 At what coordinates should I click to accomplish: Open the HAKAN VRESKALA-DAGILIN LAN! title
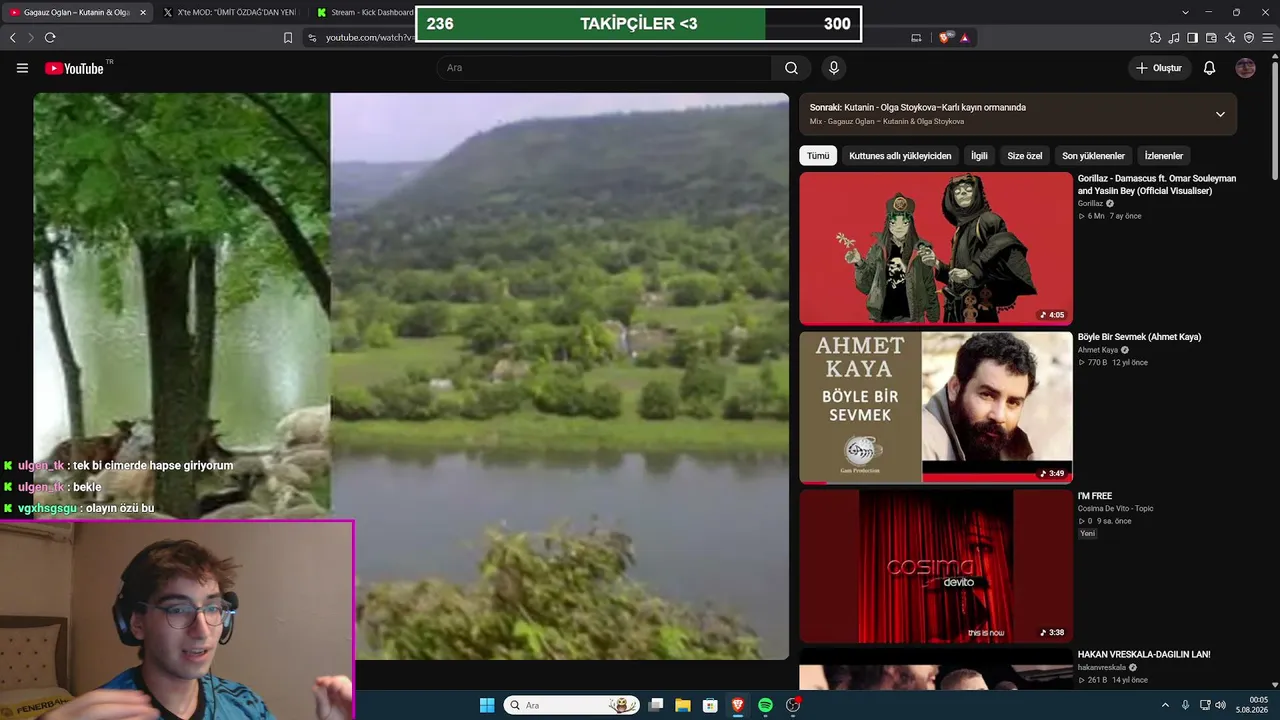coord(1144,654)
